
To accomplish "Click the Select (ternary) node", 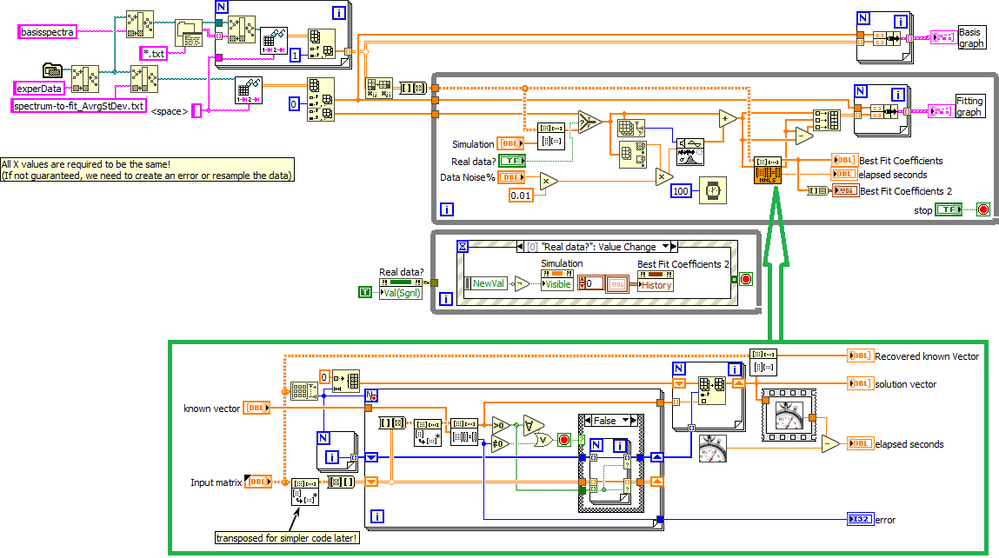I will click(590, 121).
